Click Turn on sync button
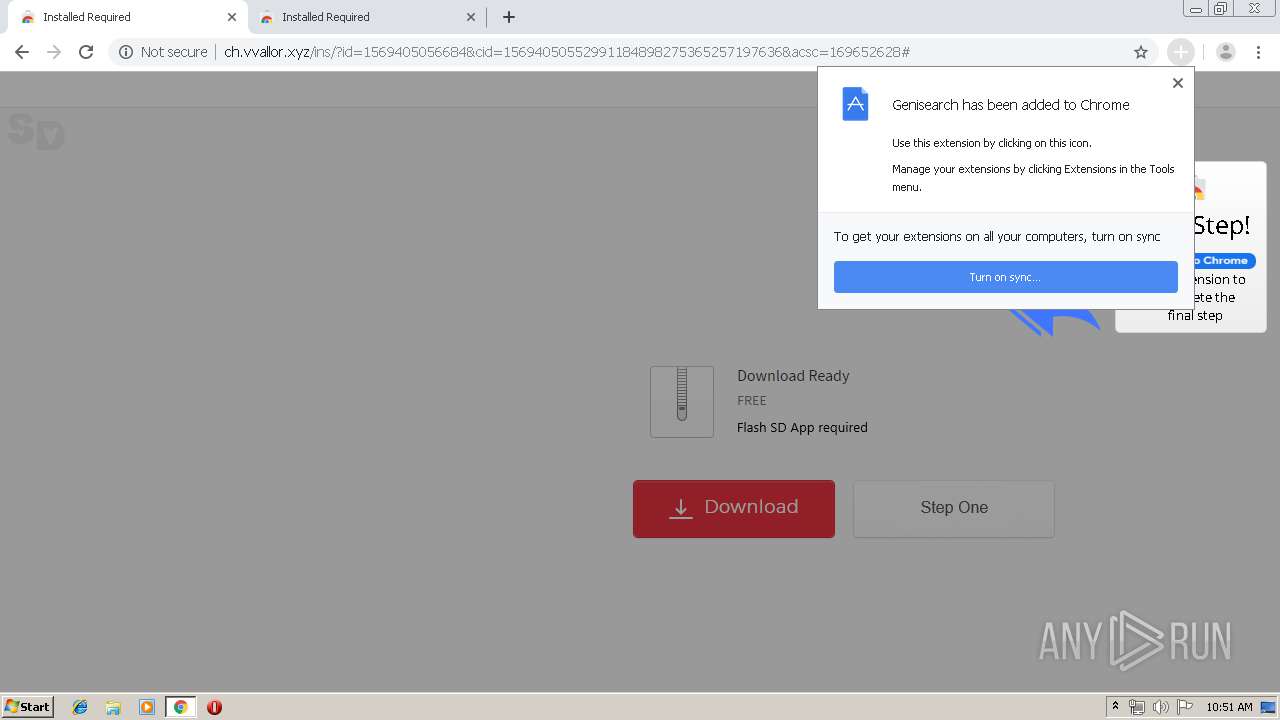 pyautogui.click(x=1005, y=277)
